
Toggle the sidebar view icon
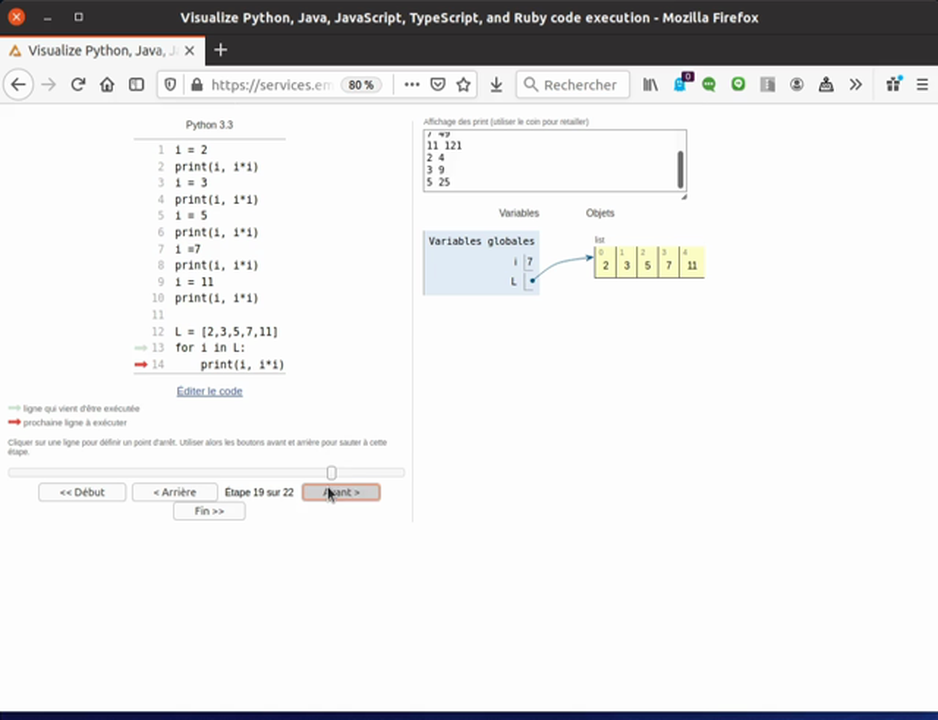point(136,85)
